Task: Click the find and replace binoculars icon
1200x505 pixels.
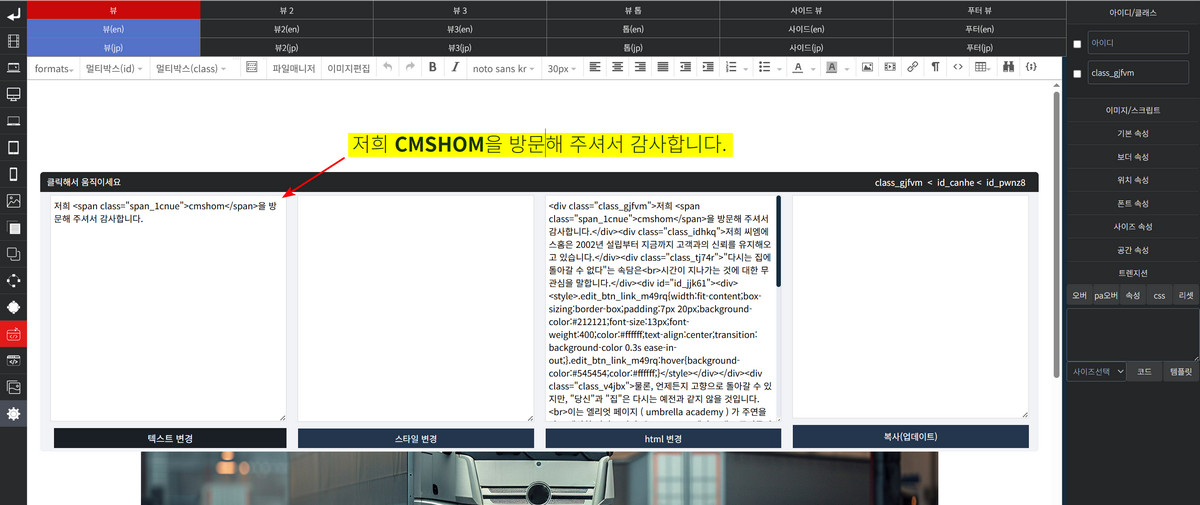Action: pyautogui.click(x=1008, y=68)
